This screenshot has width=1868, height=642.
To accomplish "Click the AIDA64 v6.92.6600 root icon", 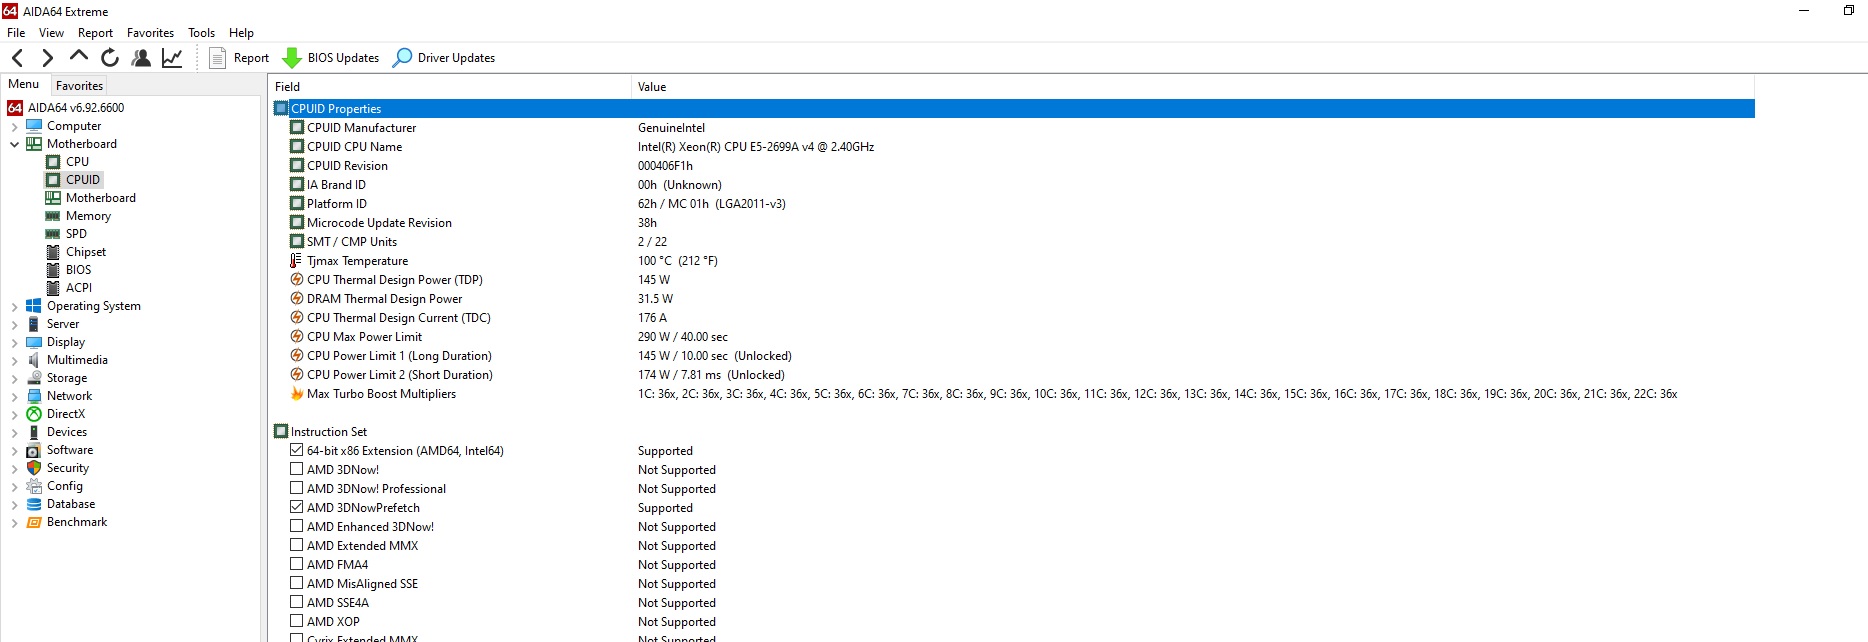I will tap(15, 108).
